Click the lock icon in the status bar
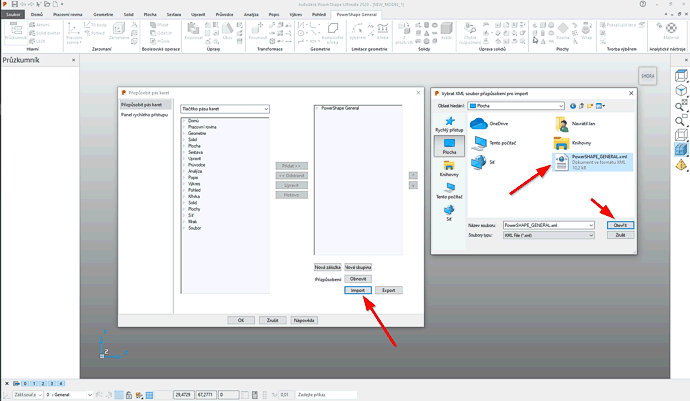Screen dimensions: 690x401 click(x=129, y=395)
